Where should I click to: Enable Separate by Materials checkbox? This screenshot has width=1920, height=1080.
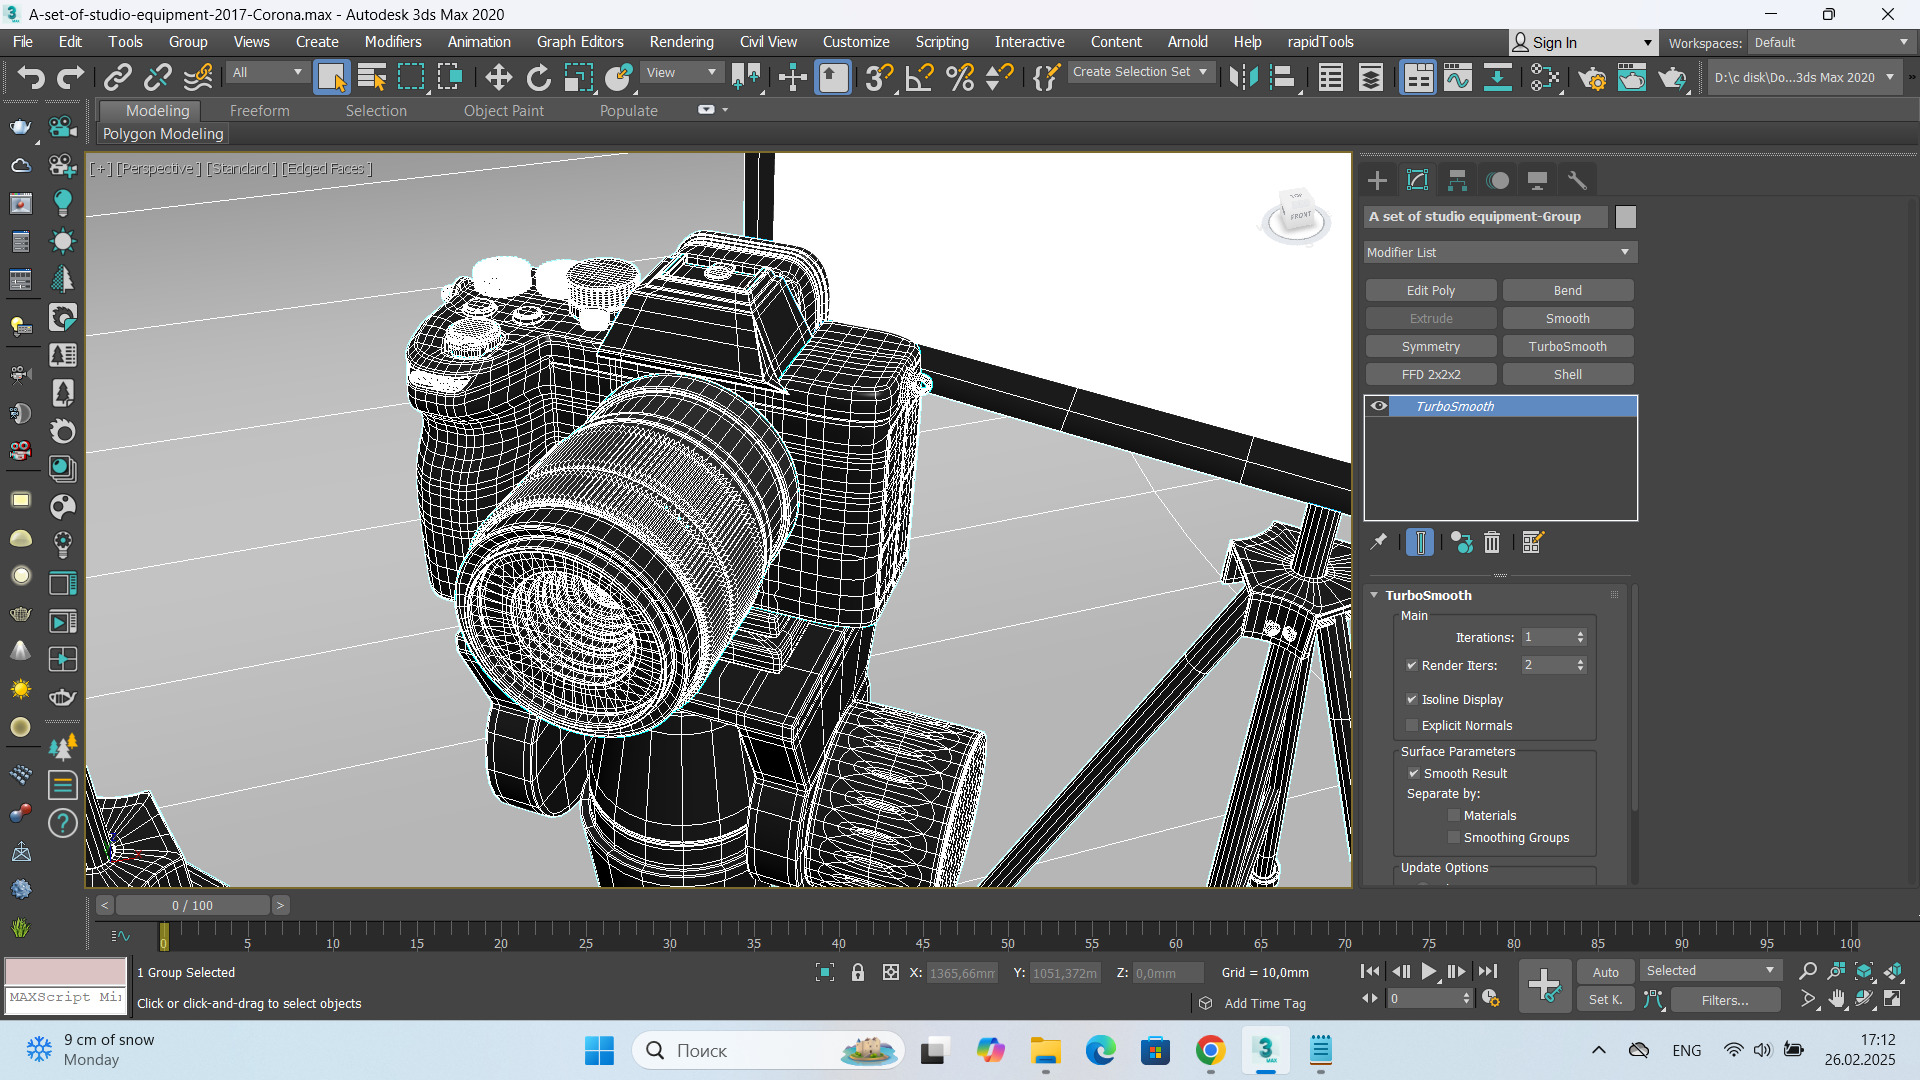1454,815
